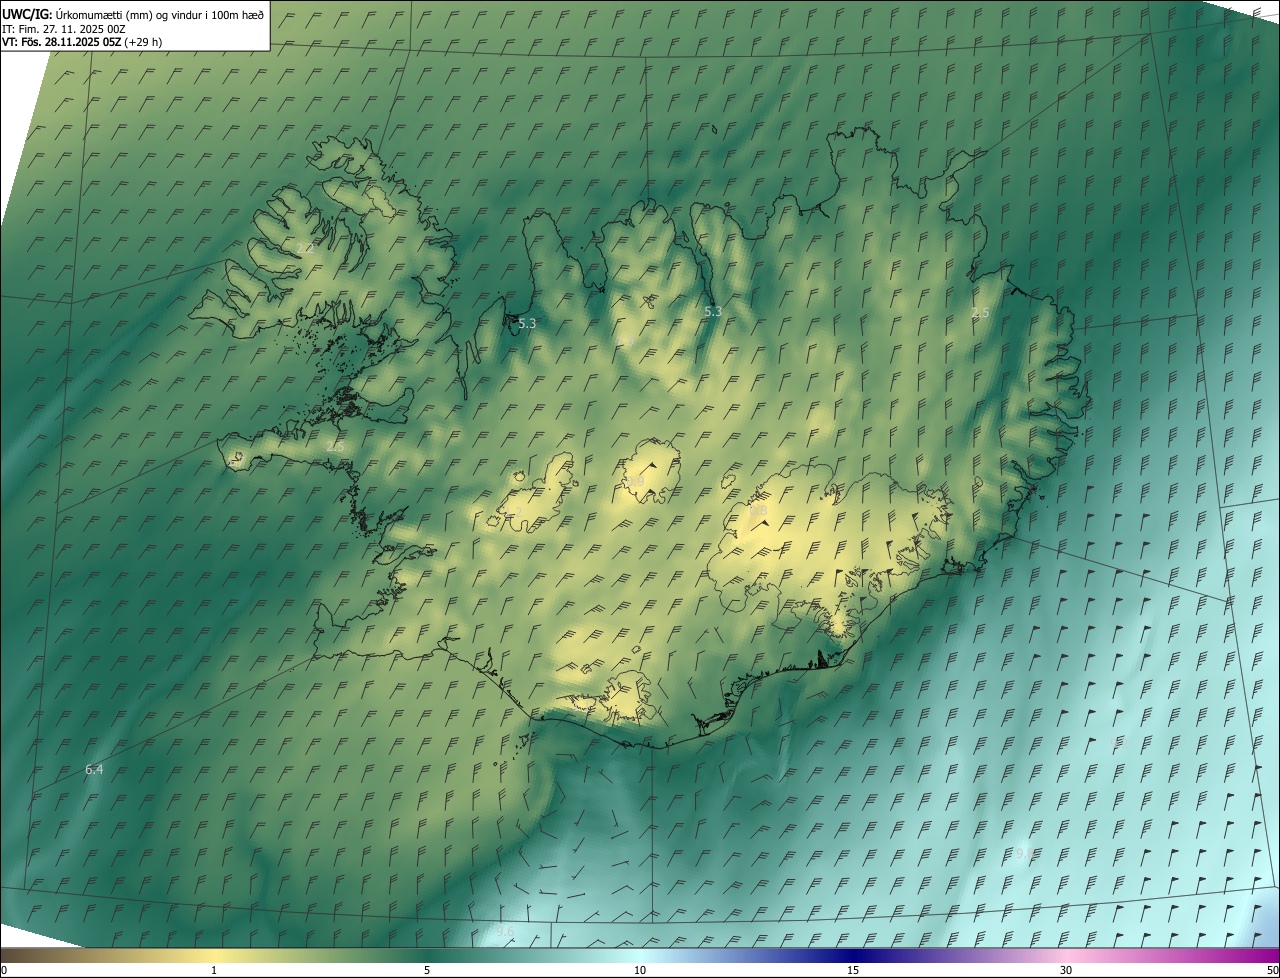Click the 6.4 value label over the ocean

click(94, 769)
